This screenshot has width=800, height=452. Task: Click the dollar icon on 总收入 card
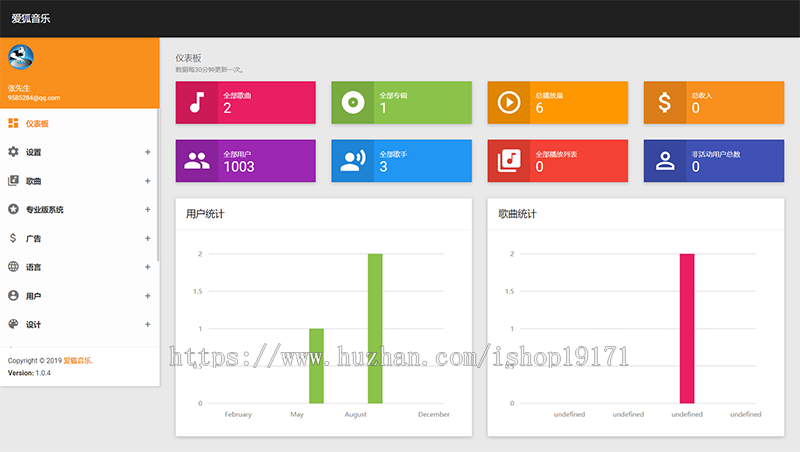[664, 103]
